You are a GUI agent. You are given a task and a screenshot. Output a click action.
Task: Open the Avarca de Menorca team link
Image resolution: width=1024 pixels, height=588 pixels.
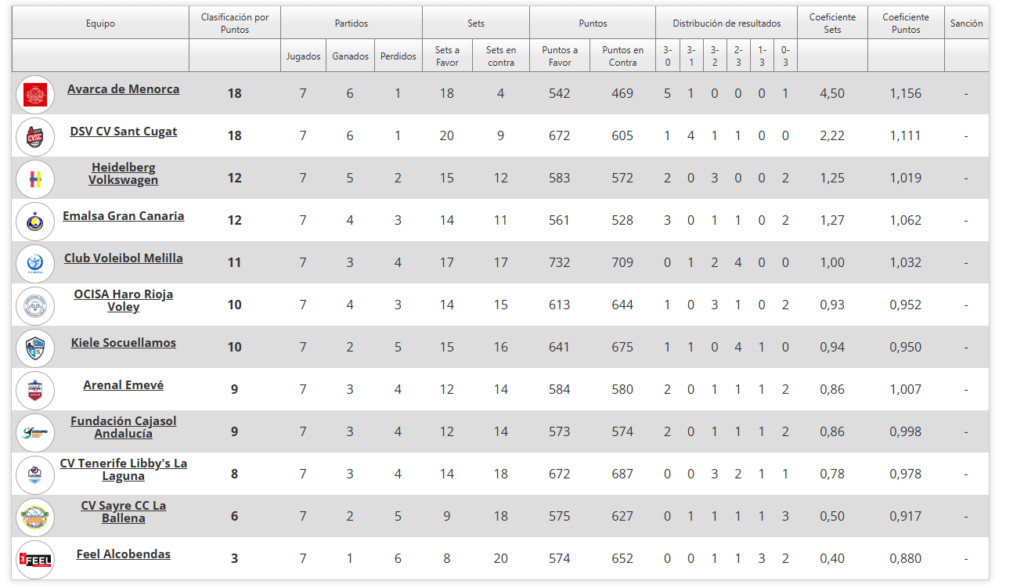pyautogui.click(x=123, y=89)
